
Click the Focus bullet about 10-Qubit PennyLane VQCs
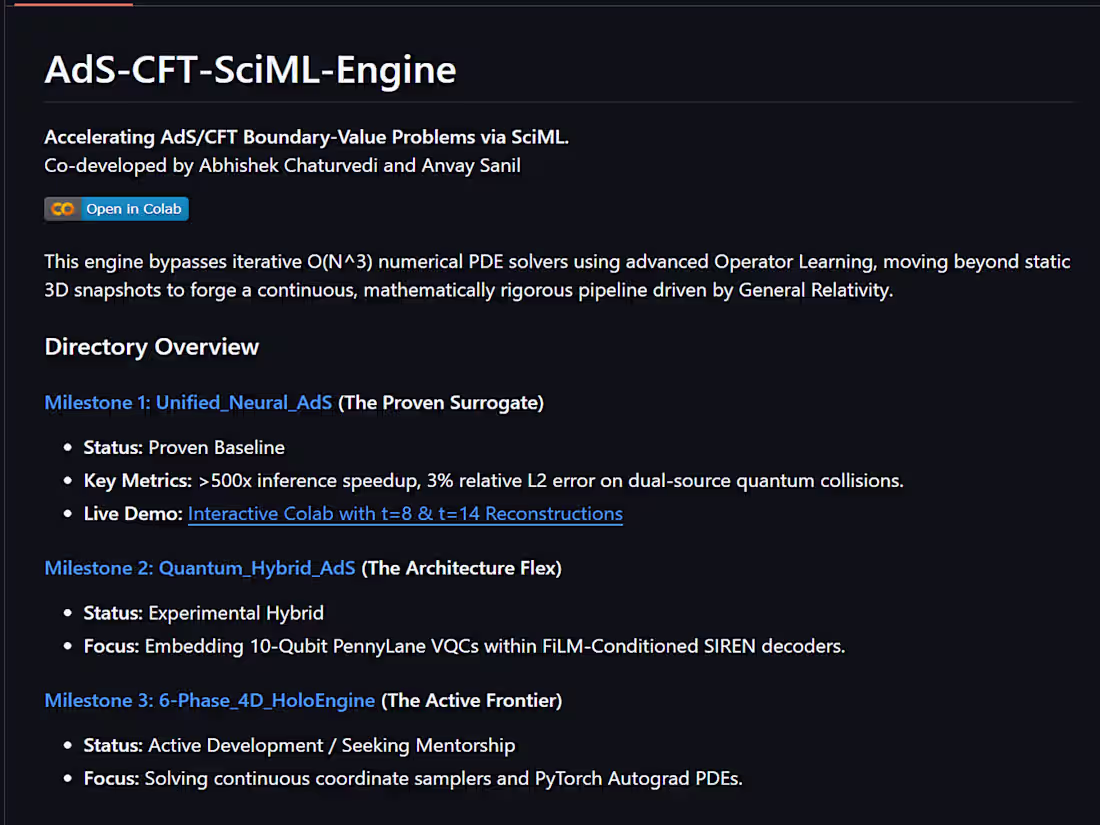tap(464, 646)
